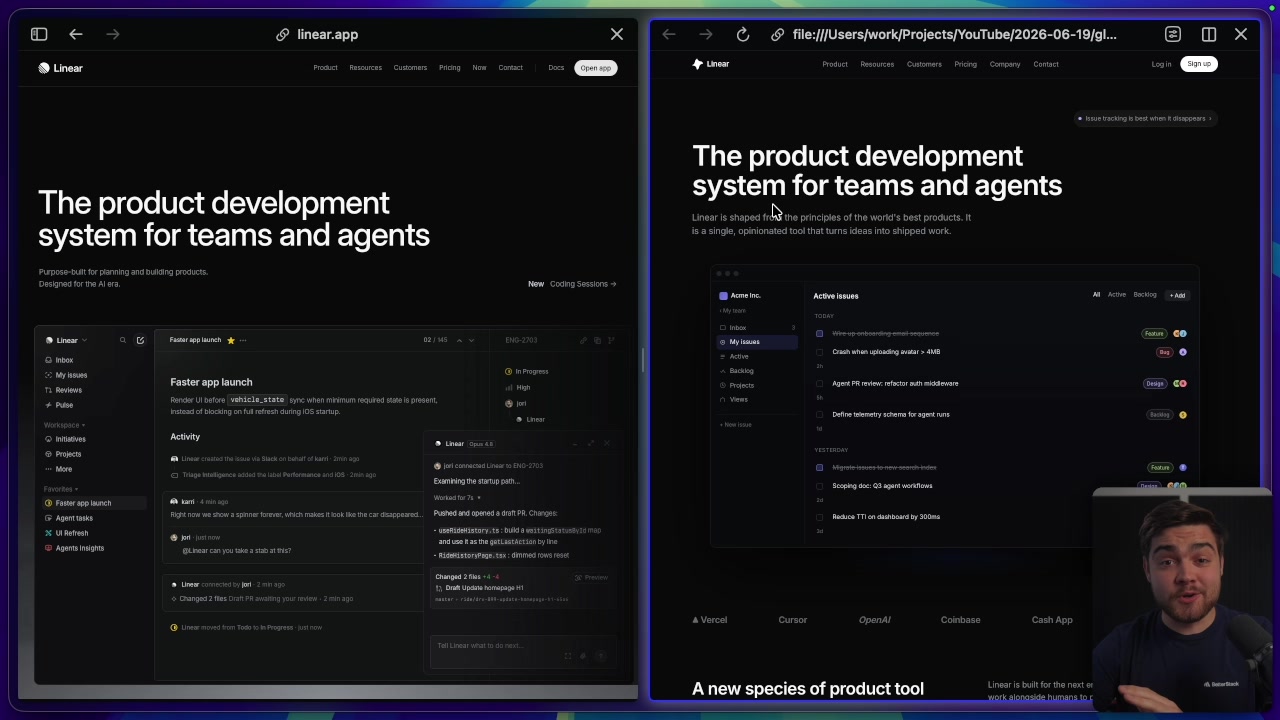Select the Active filter tab in issues mockup
This screenshot has height=720, width=1280.
(x=1116, y=295)
